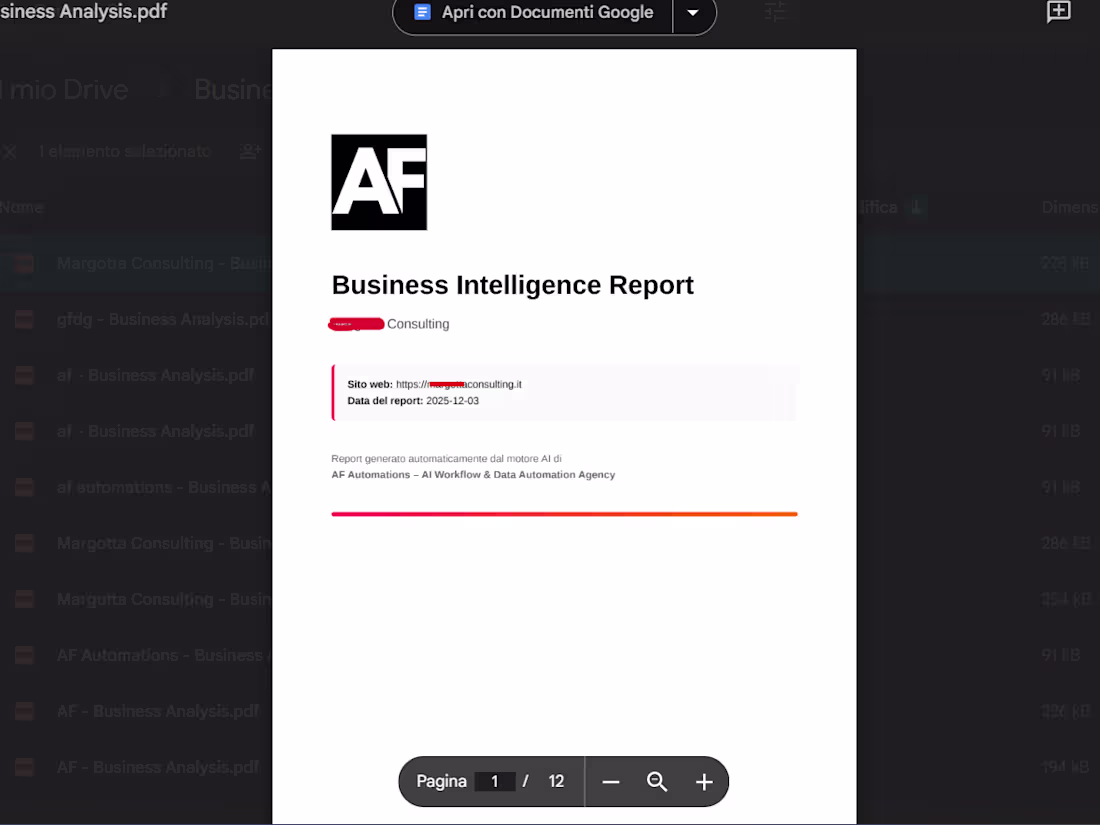Click the add comment icon top right
The height and width of the screenshot is (825, 1100).
click(1058, 12)
